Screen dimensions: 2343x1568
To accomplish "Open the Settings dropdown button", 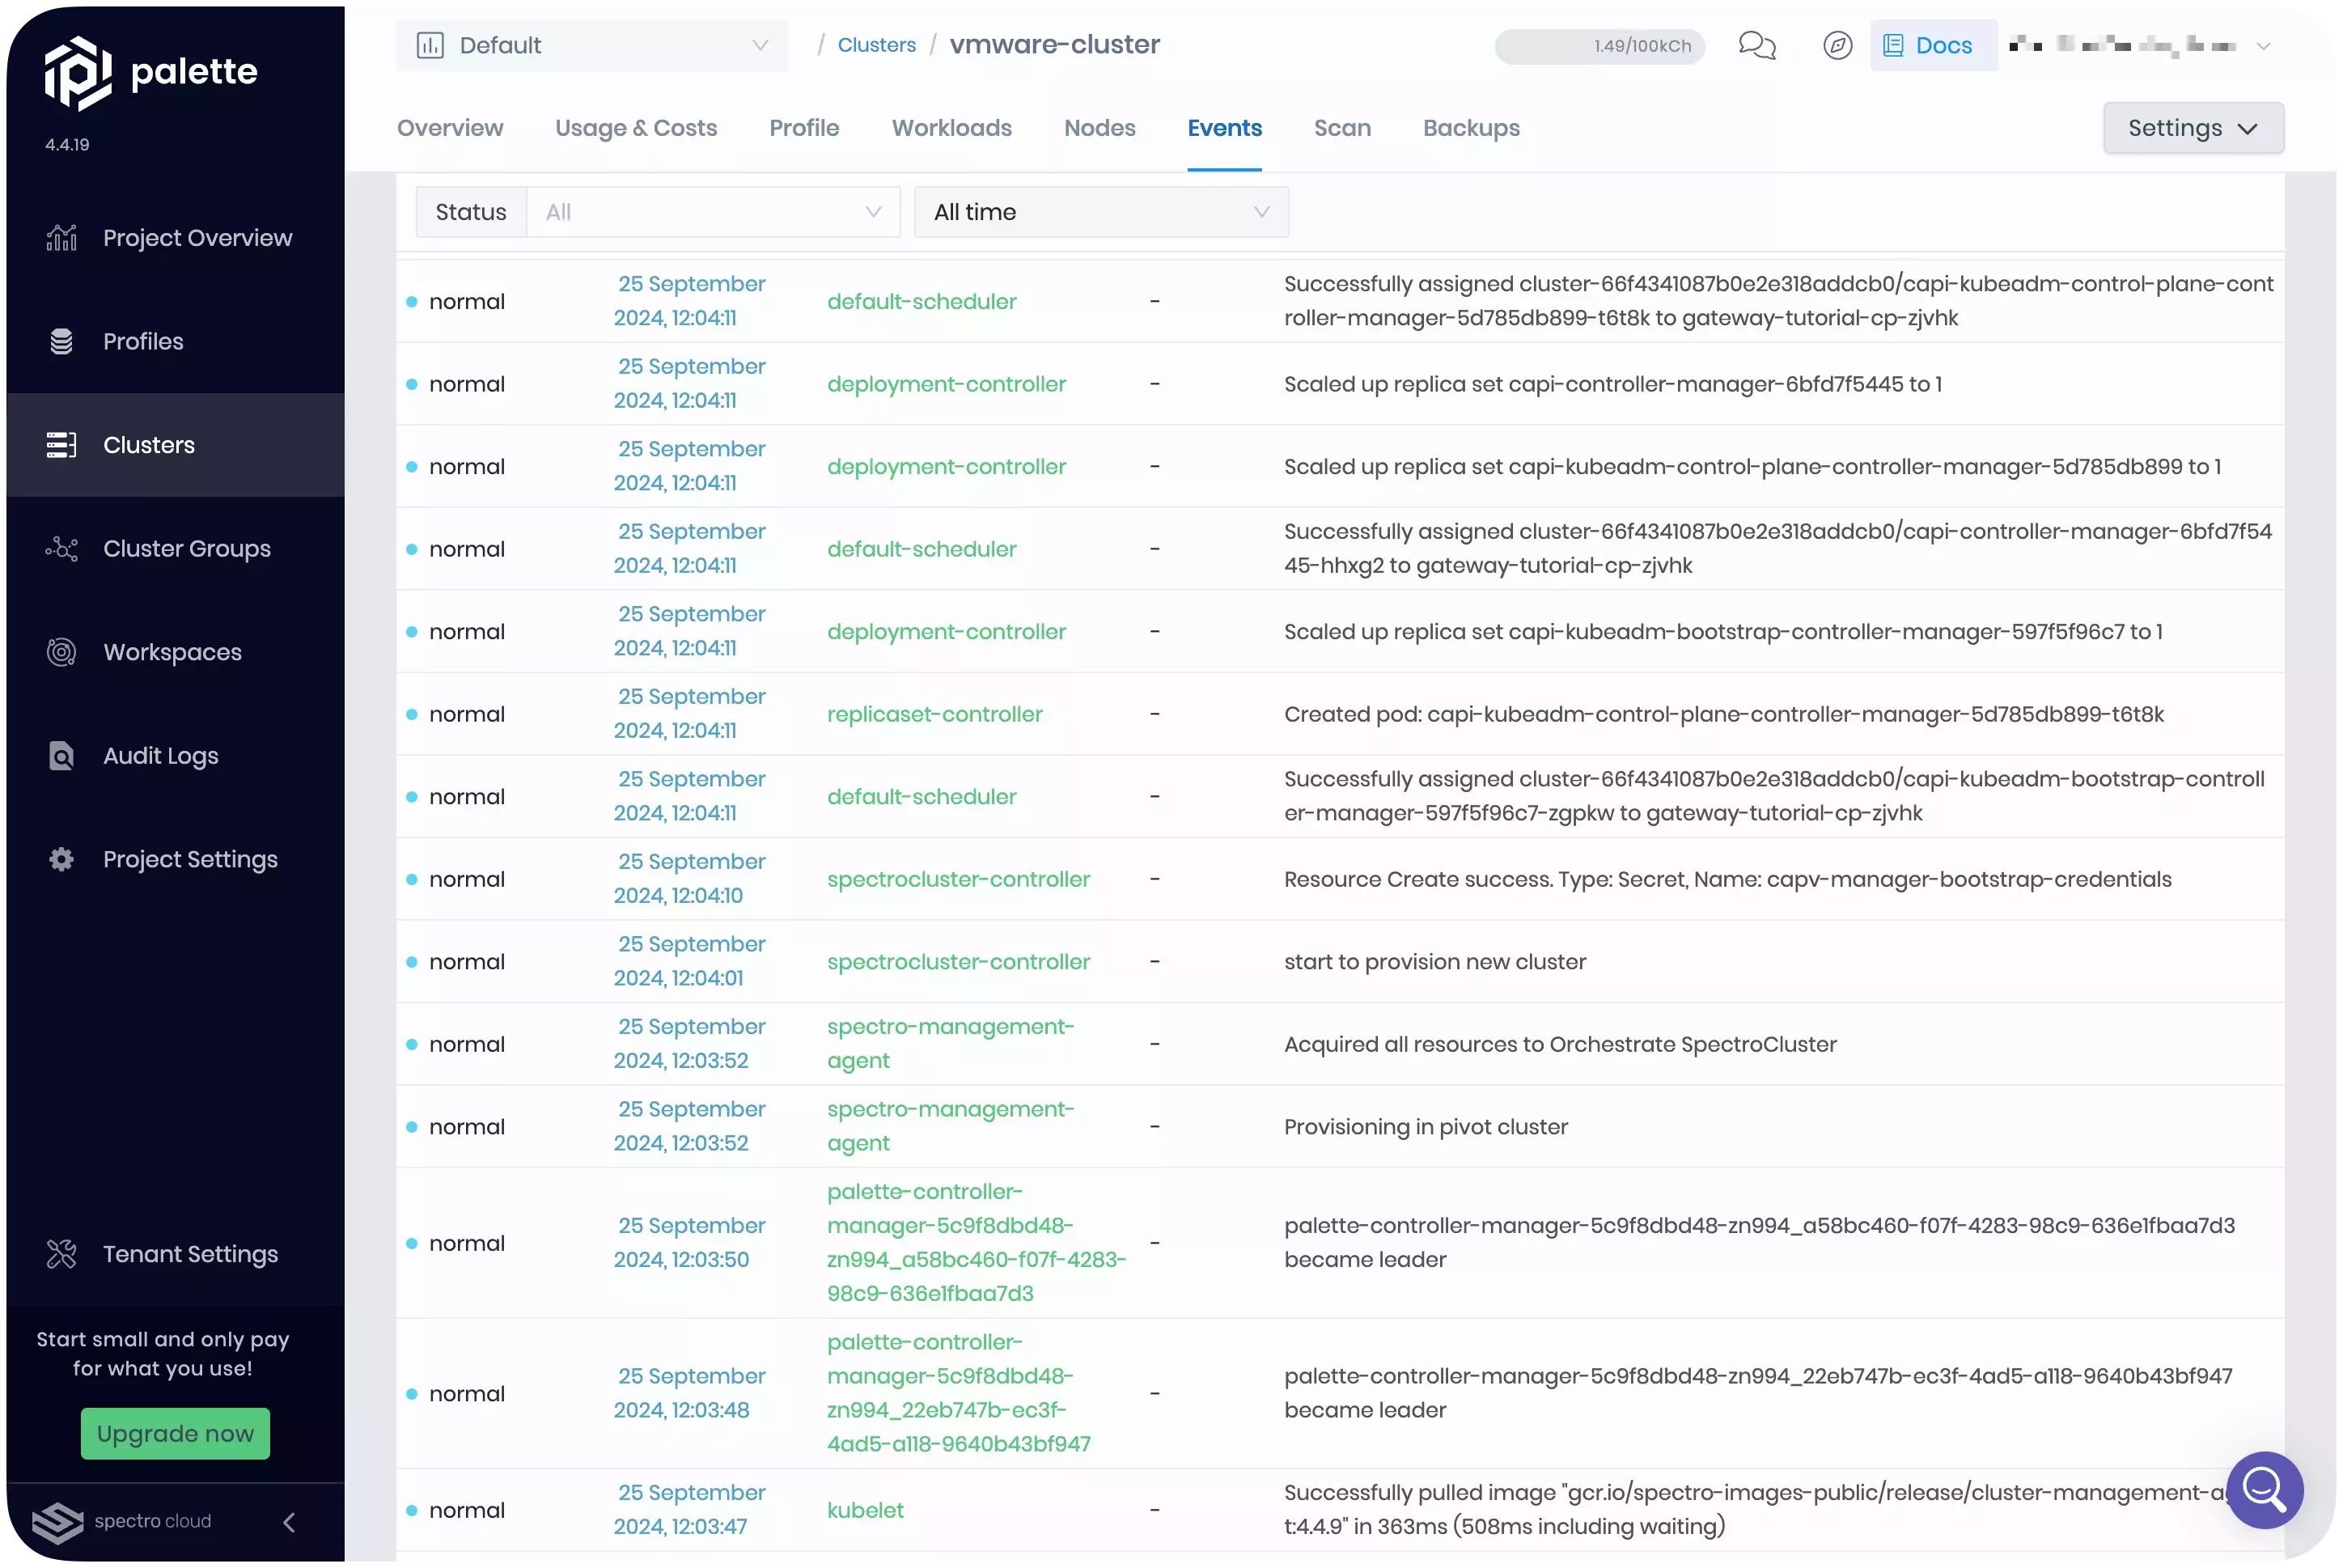I will coord(2192,128).
